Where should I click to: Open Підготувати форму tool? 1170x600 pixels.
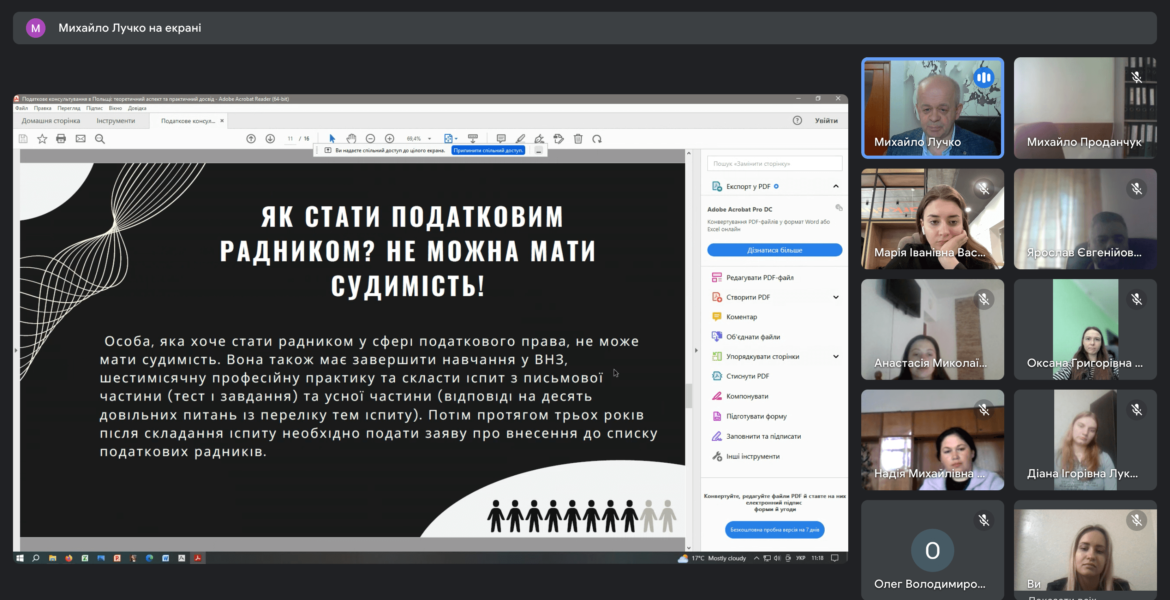[x=748, y=416]
